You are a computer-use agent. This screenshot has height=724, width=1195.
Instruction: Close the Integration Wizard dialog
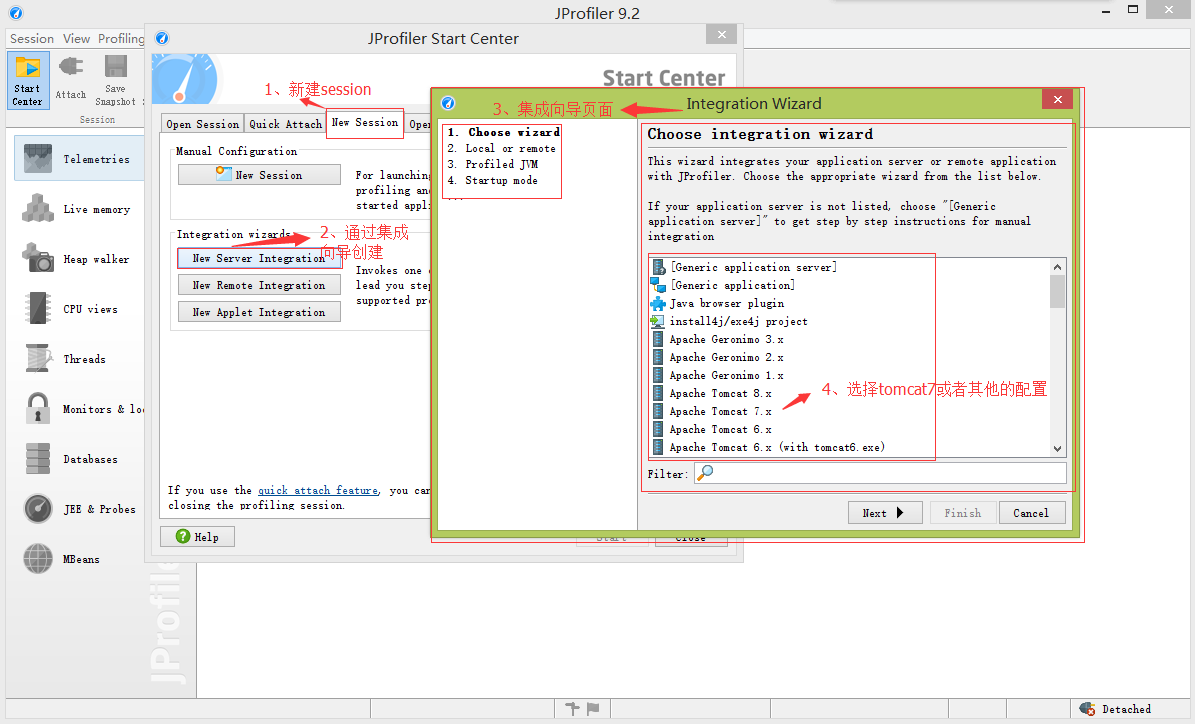(x=1058, y=99)
